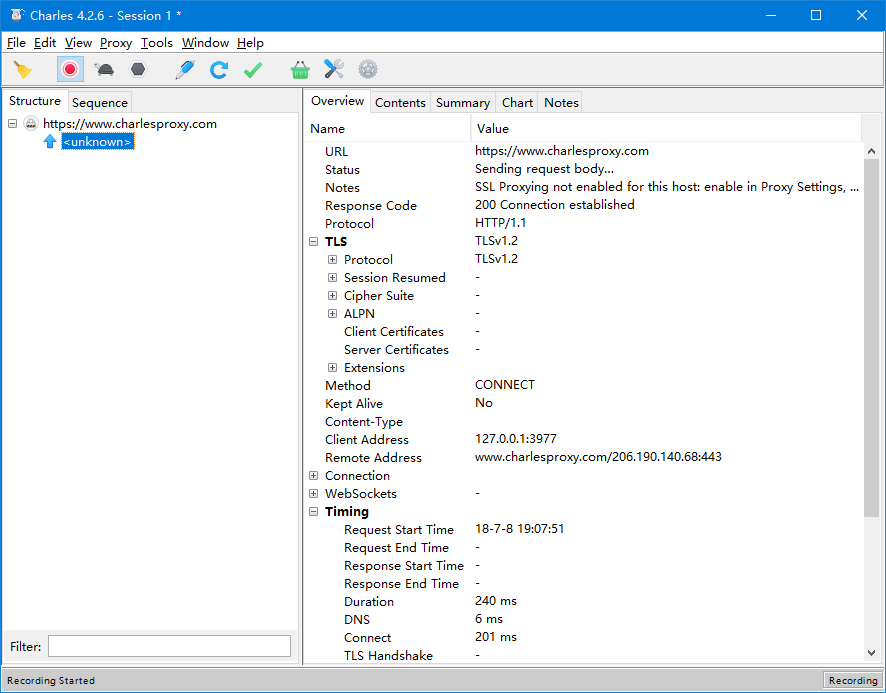Switch to the Contents tab

point(400,102)
